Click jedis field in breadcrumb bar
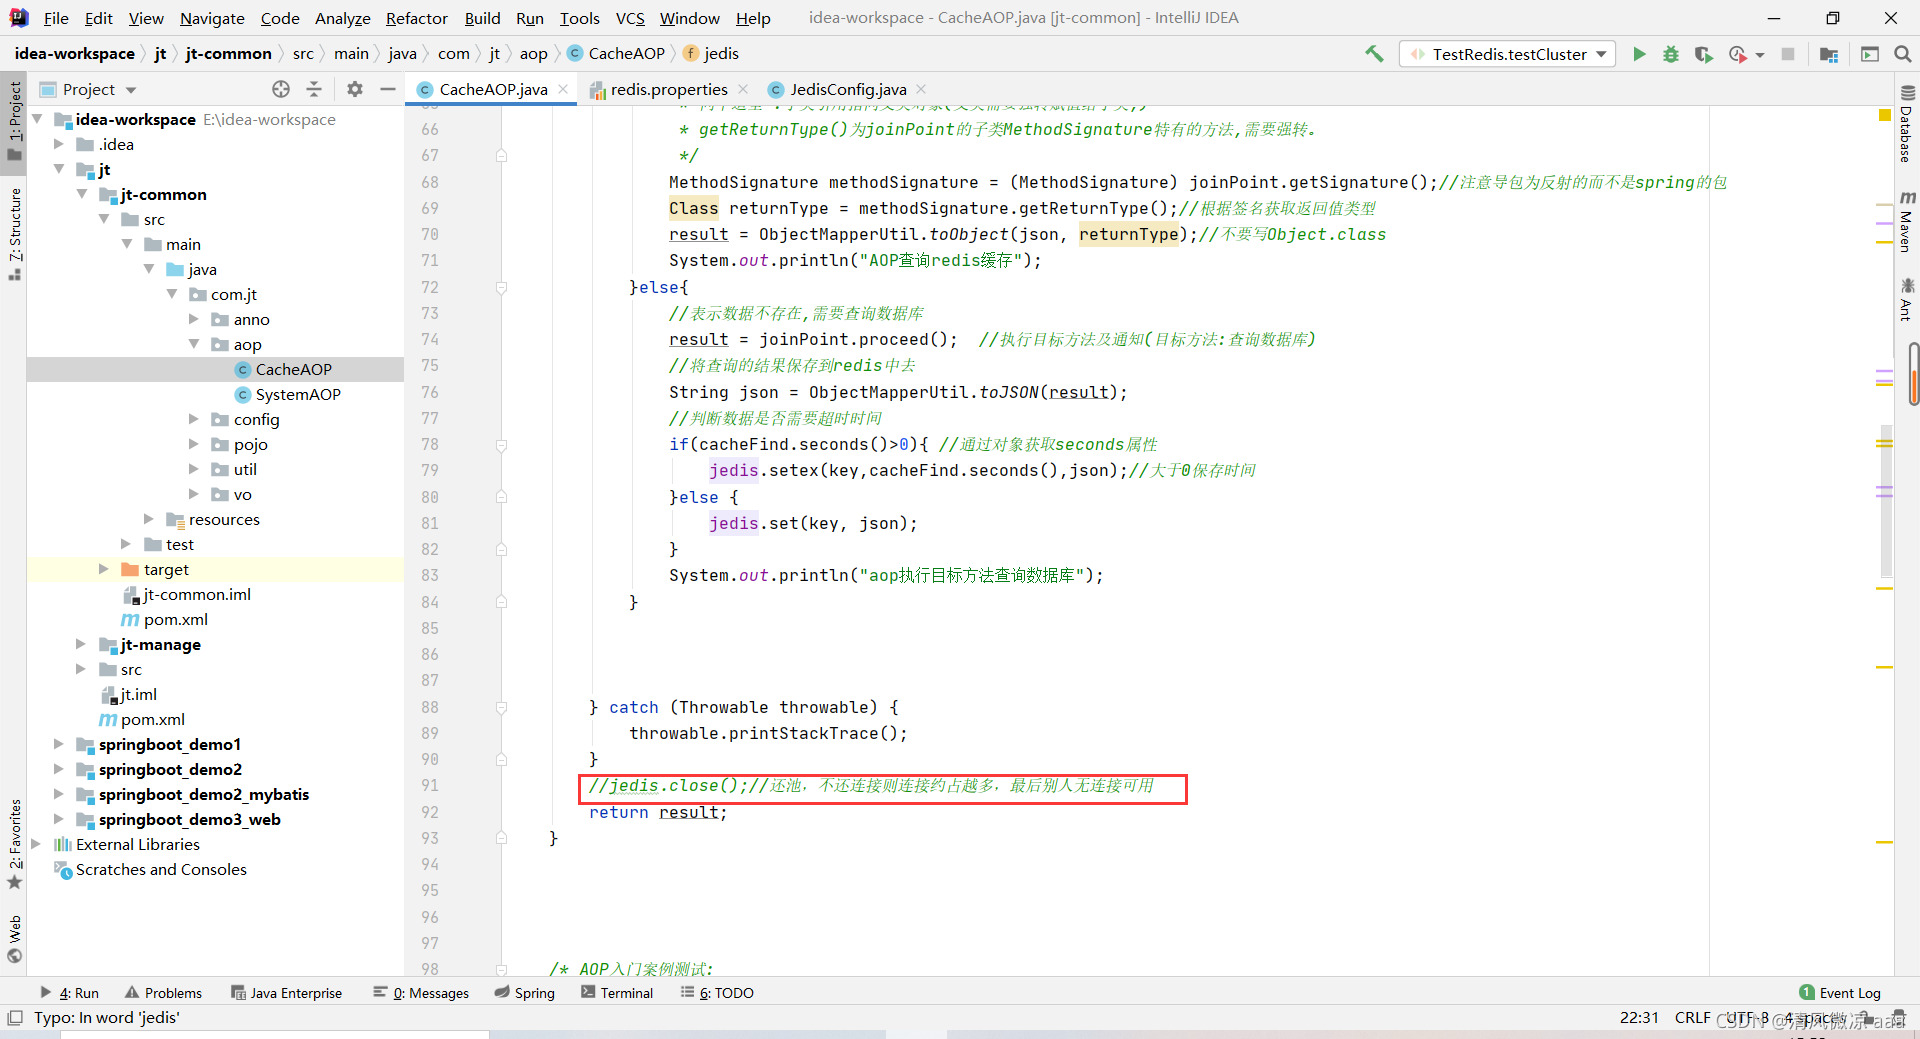Screen dimensions: 1920x1039 click(x=711, y=54)
